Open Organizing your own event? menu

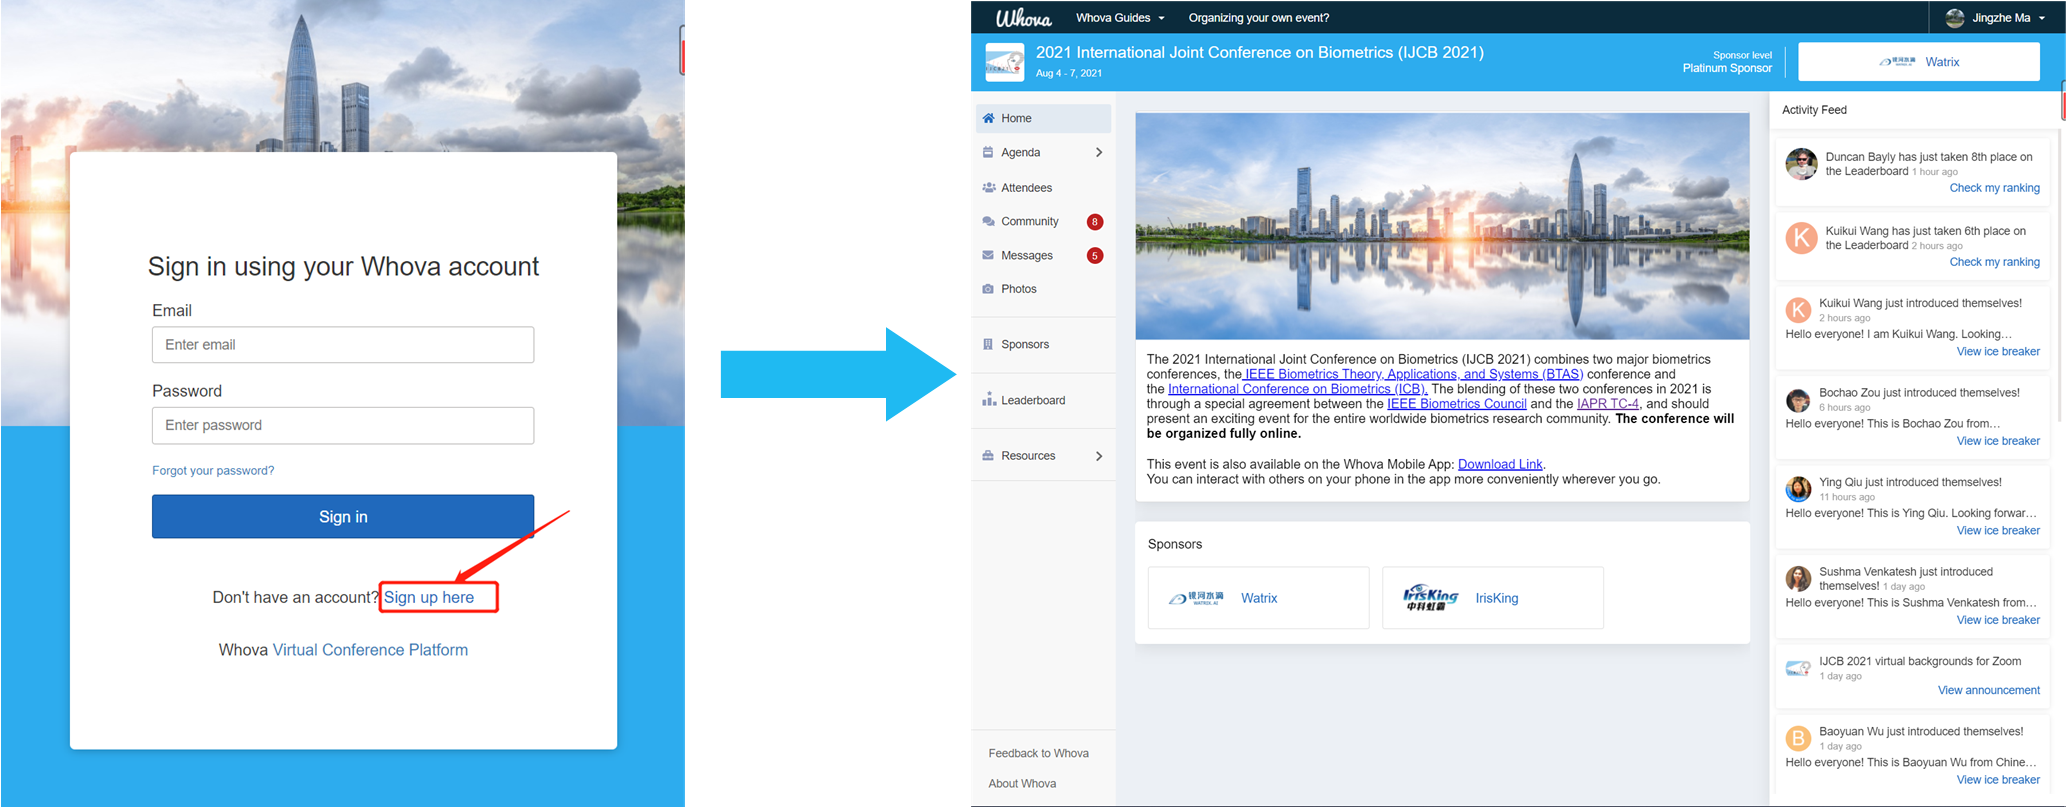1258,18
